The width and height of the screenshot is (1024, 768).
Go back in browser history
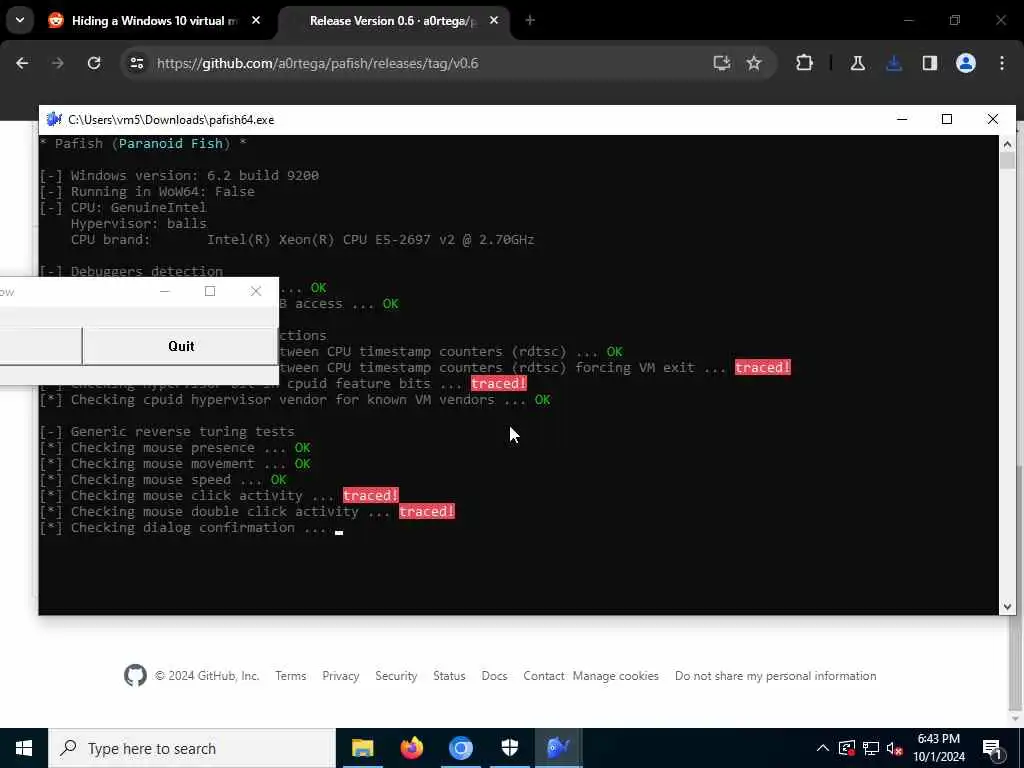(x=22, y=63)
